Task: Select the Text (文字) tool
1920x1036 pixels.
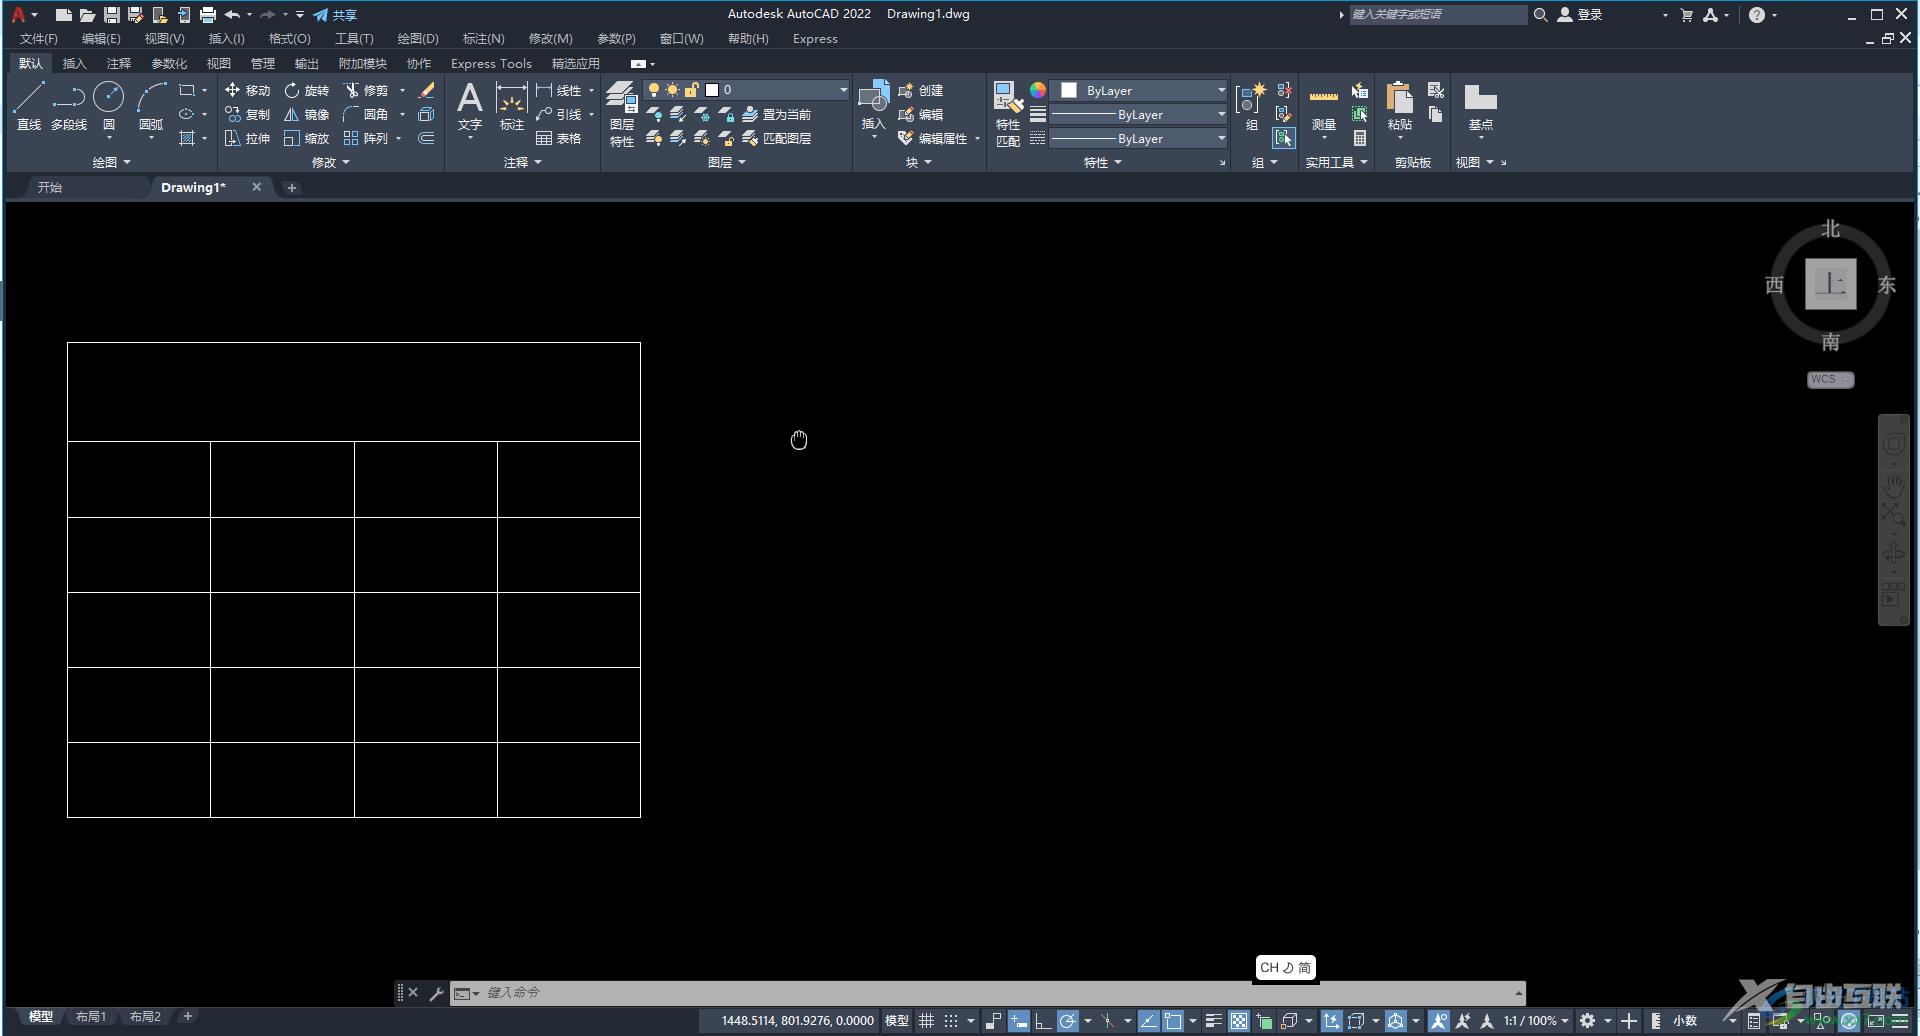Action: (470, 106)
